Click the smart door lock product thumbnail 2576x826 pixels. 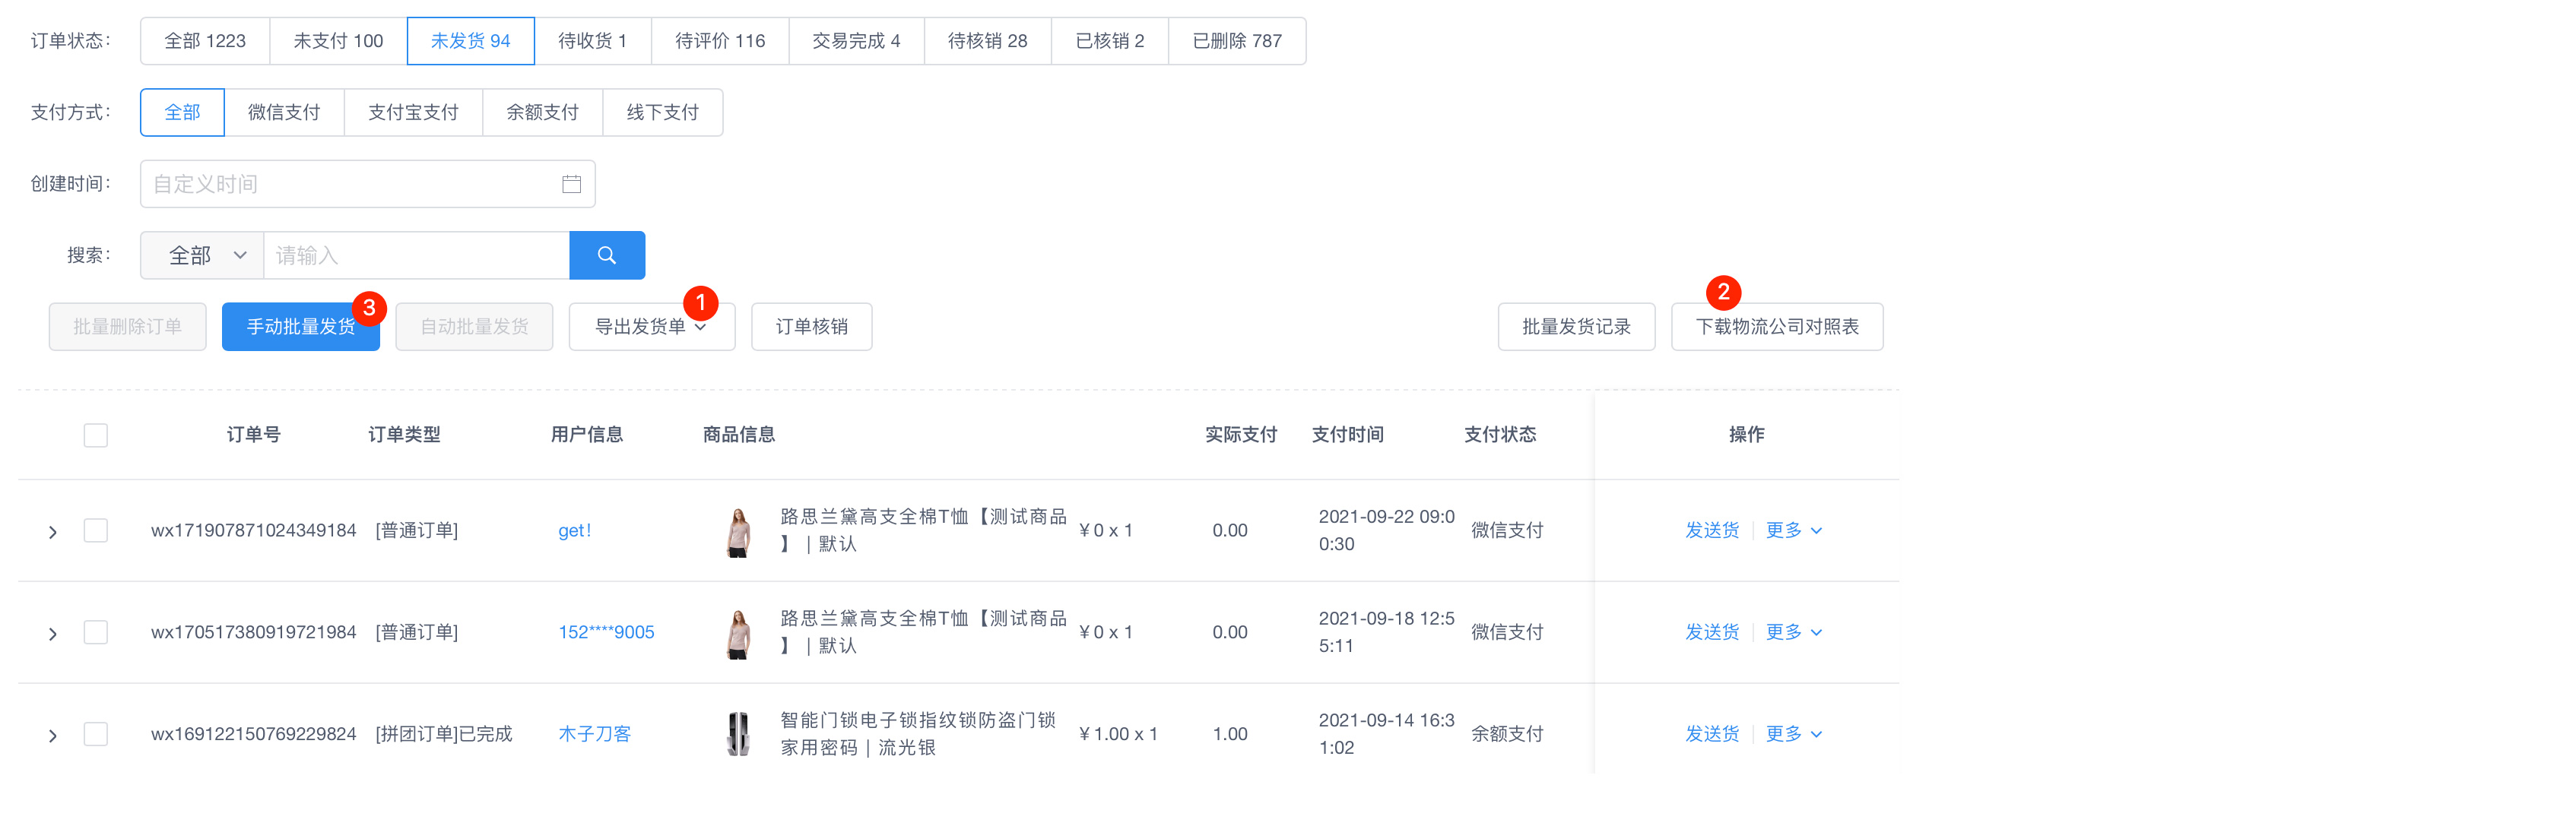tap(738, 734)
